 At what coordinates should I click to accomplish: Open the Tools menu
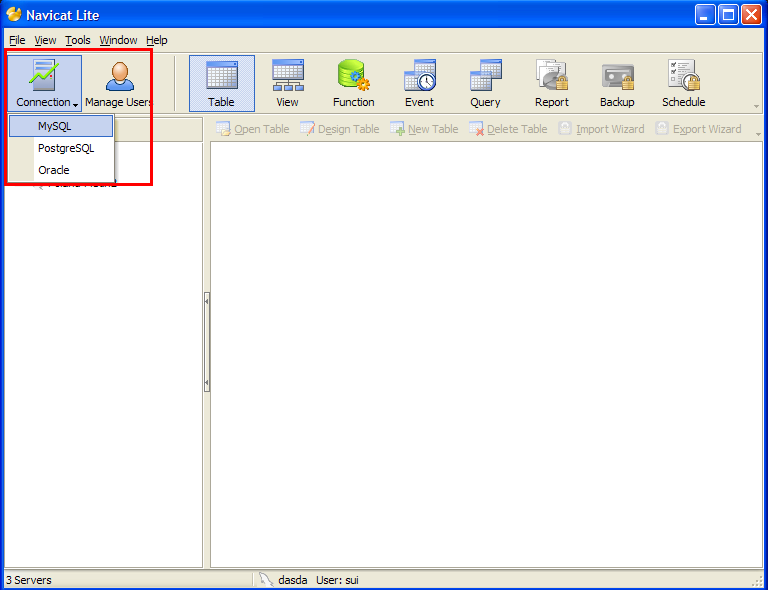[x=78, y=40]
